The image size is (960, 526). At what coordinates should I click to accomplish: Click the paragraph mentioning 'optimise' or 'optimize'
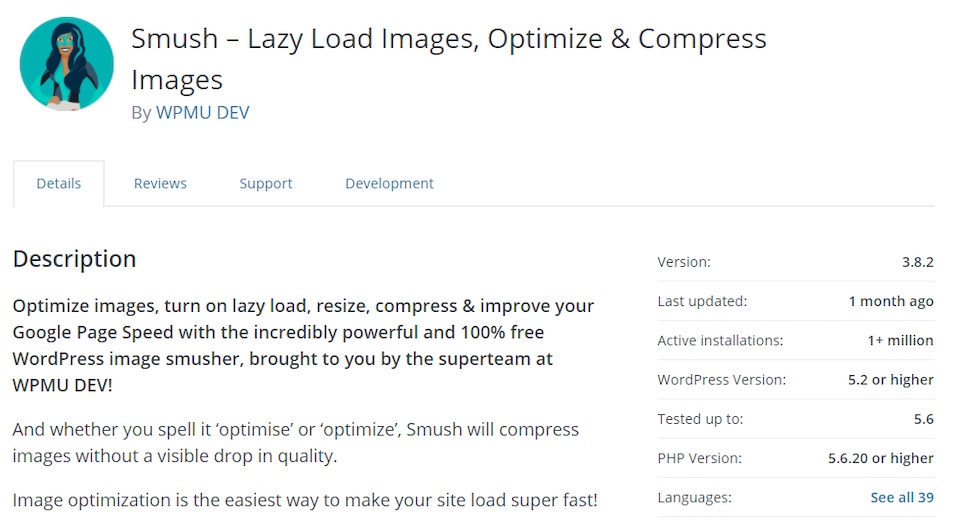coord(296,443)
